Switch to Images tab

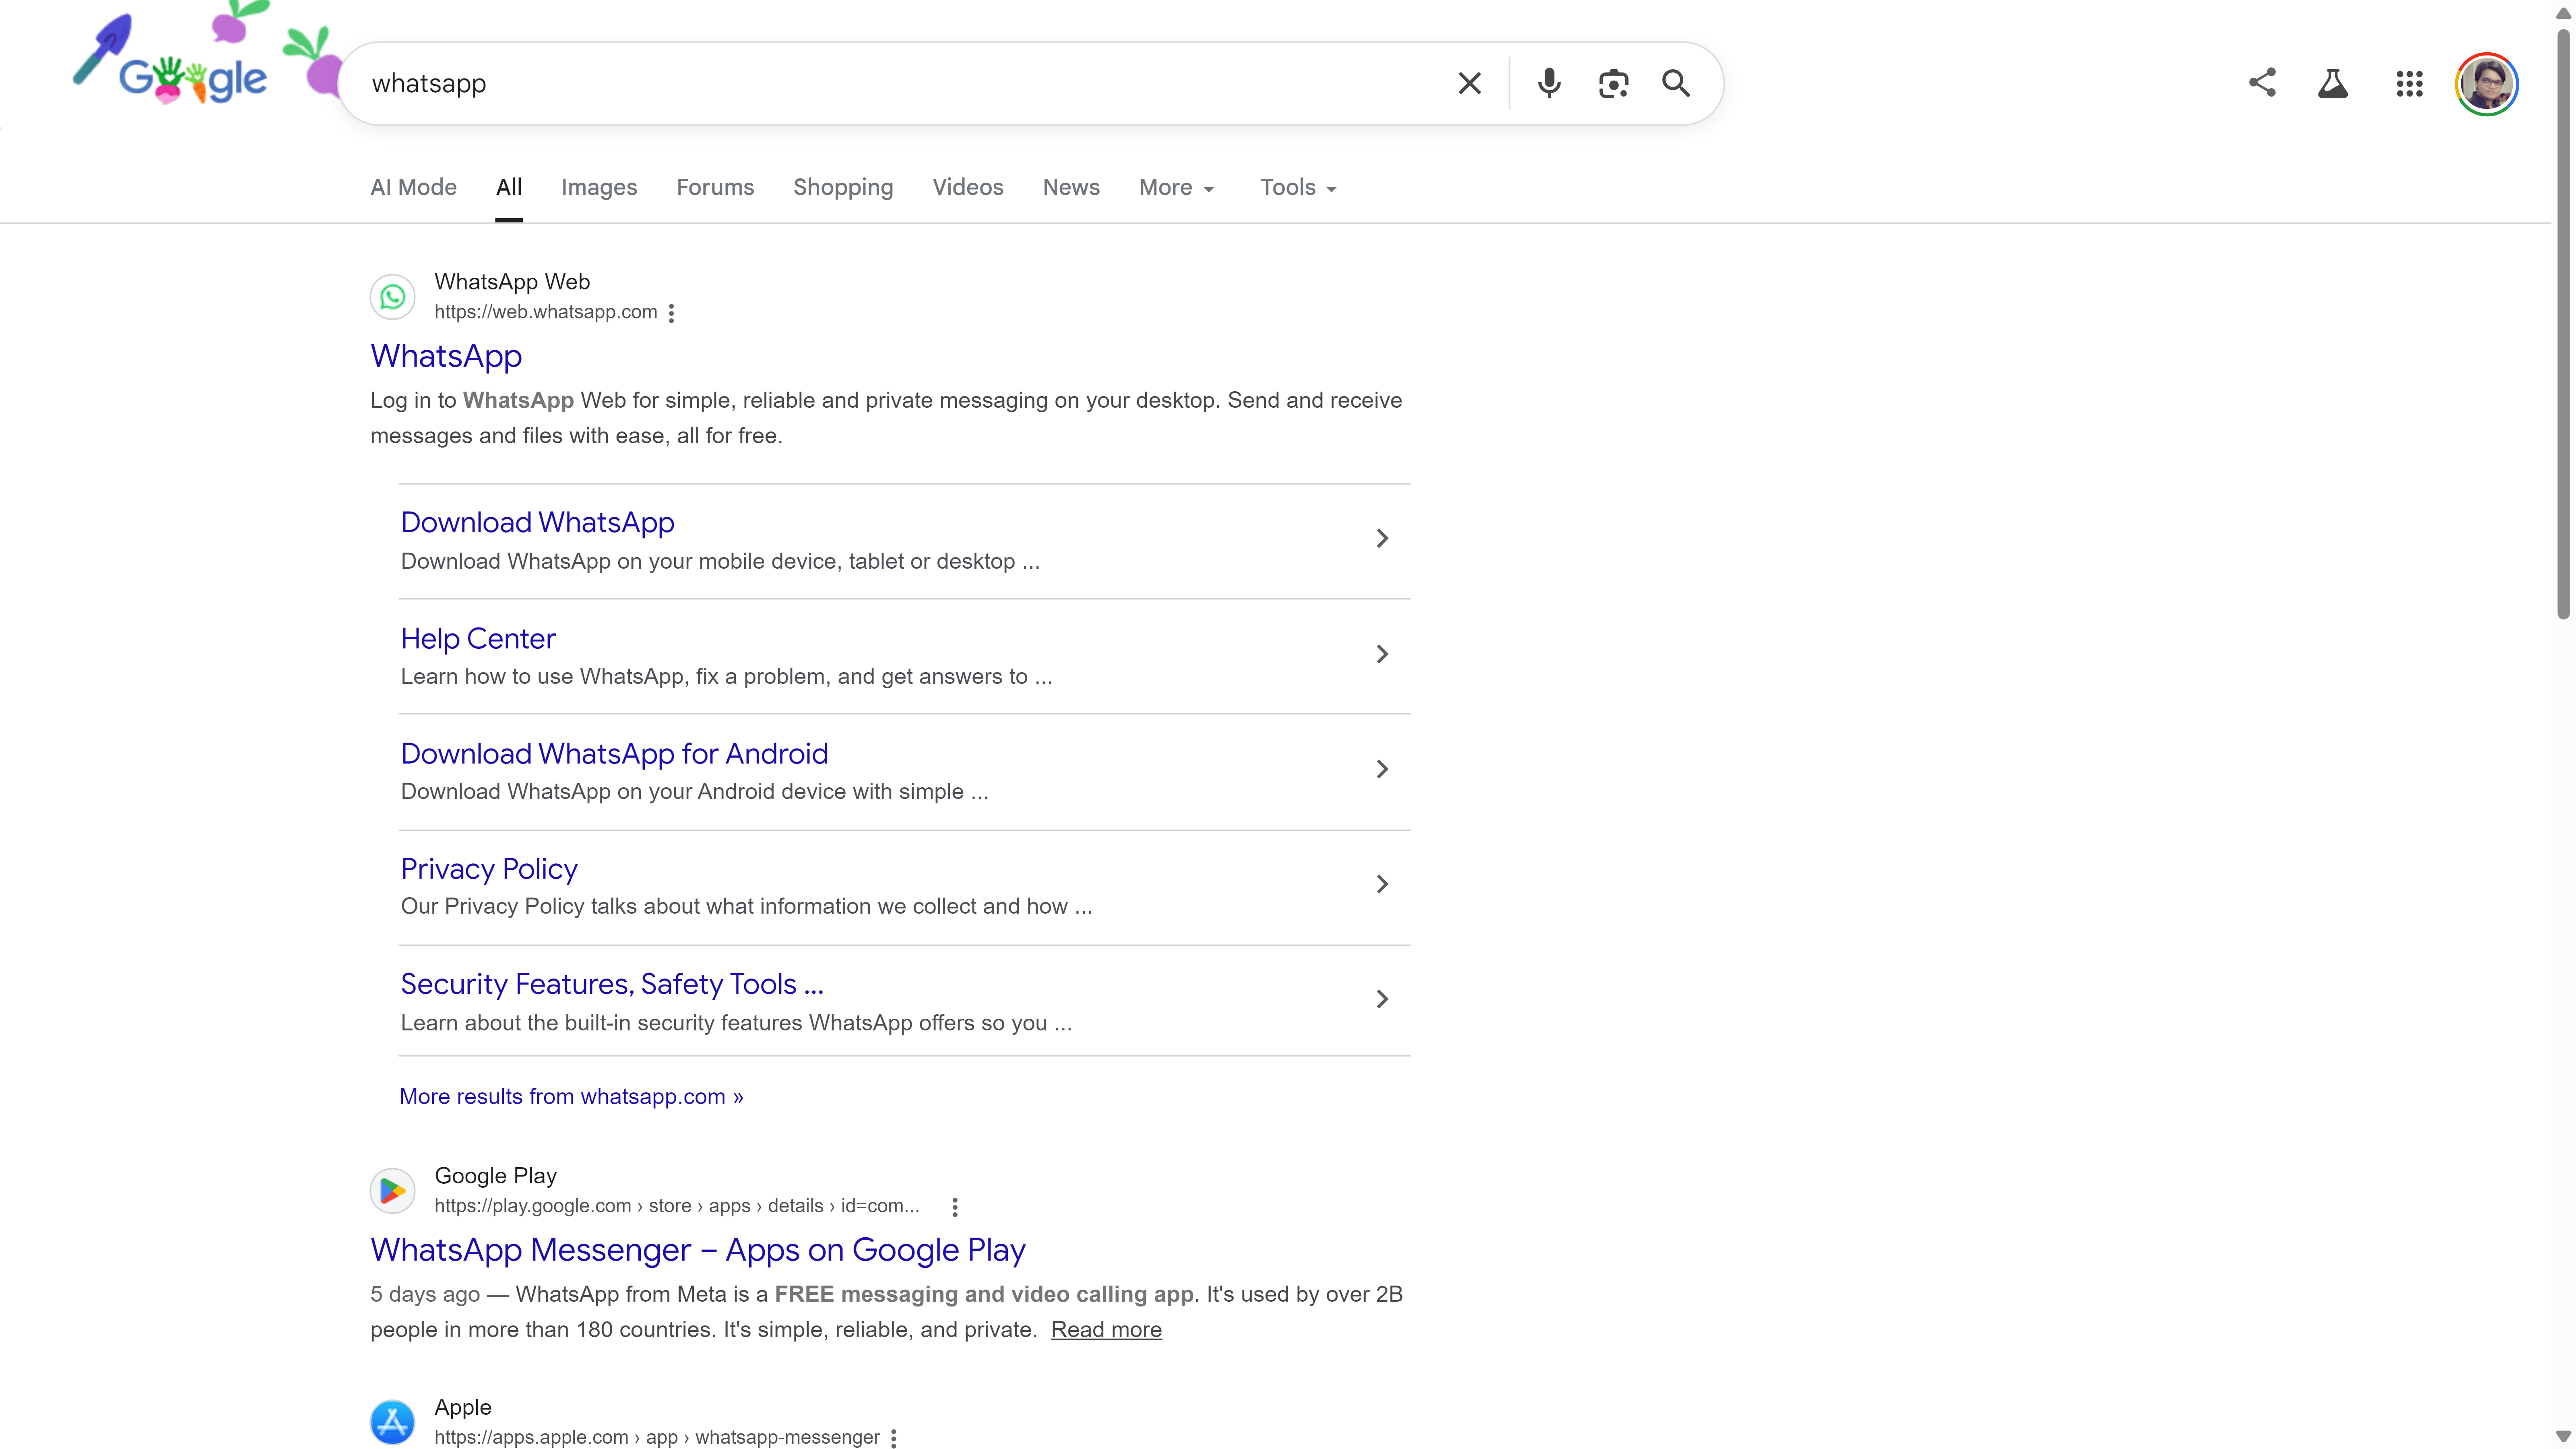point(599,188)
